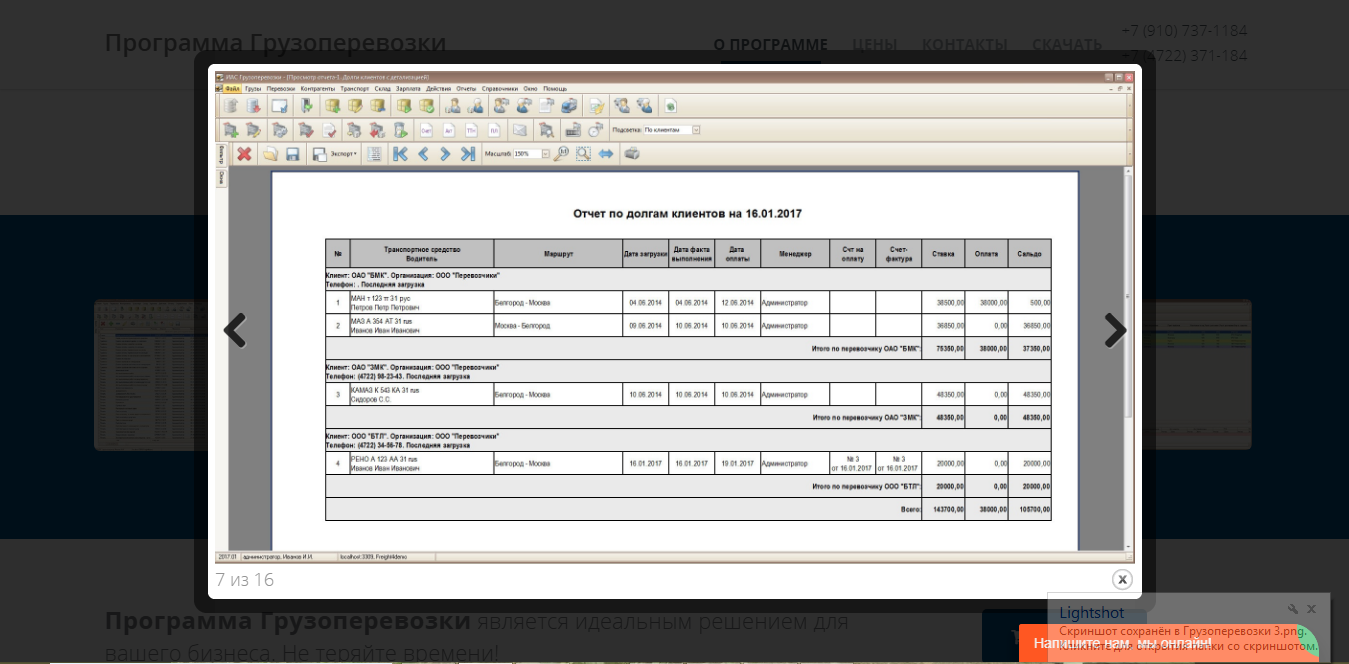Jump to last page of the report
1349x664 pixels.
(467, 154)
